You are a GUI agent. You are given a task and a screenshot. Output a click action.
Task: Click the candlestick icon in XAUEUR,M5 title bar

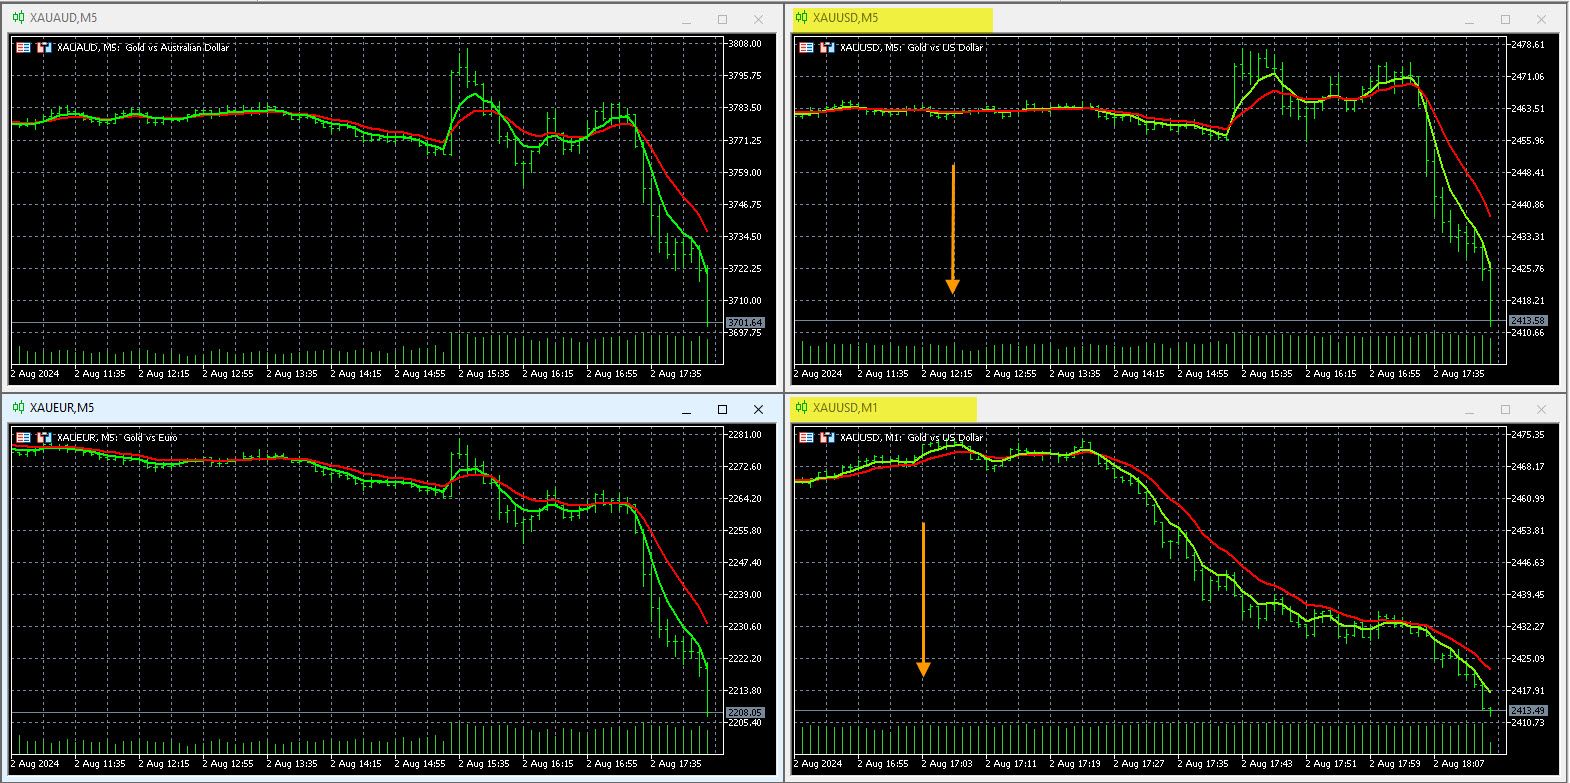click(x=18, y=407)
